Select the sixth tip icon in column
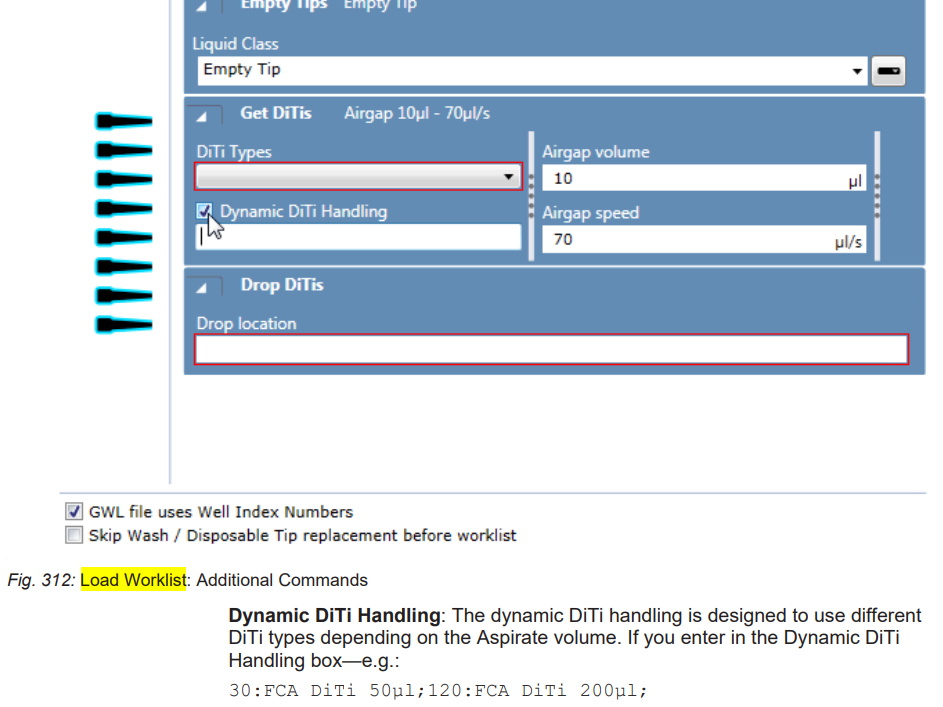This screenshot has height=707, width=943. pyautogui.click(x=124, y=266)
